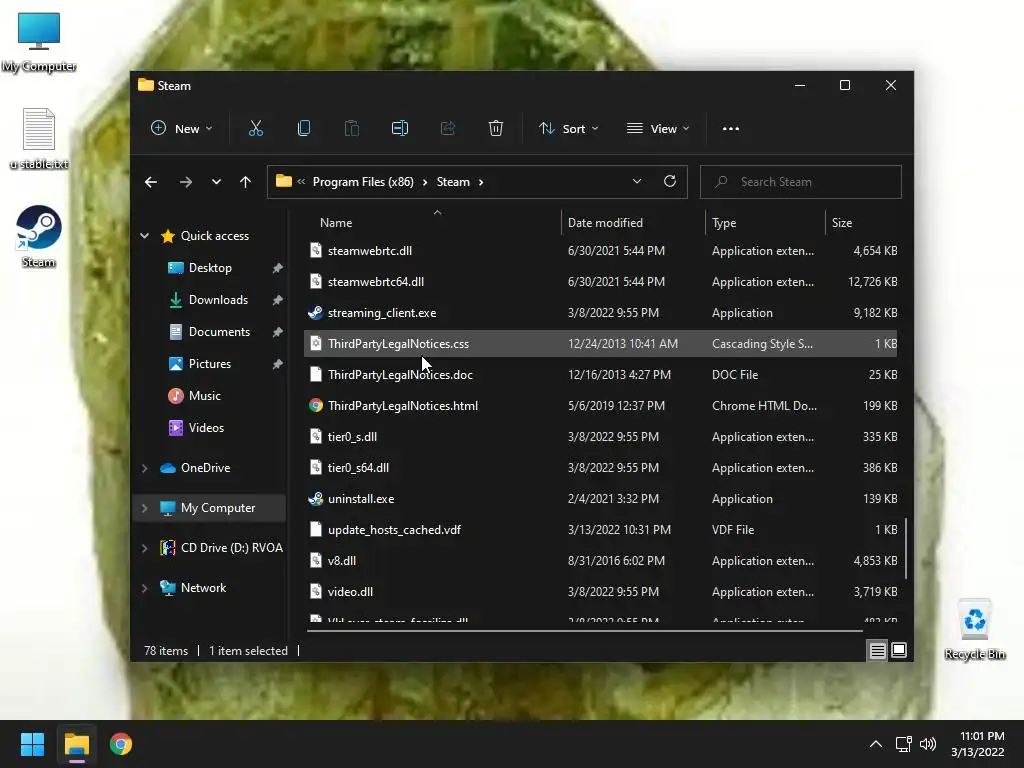1024x768 pixels.
Task: Click the Cut scissors icon
Action: 255,129
